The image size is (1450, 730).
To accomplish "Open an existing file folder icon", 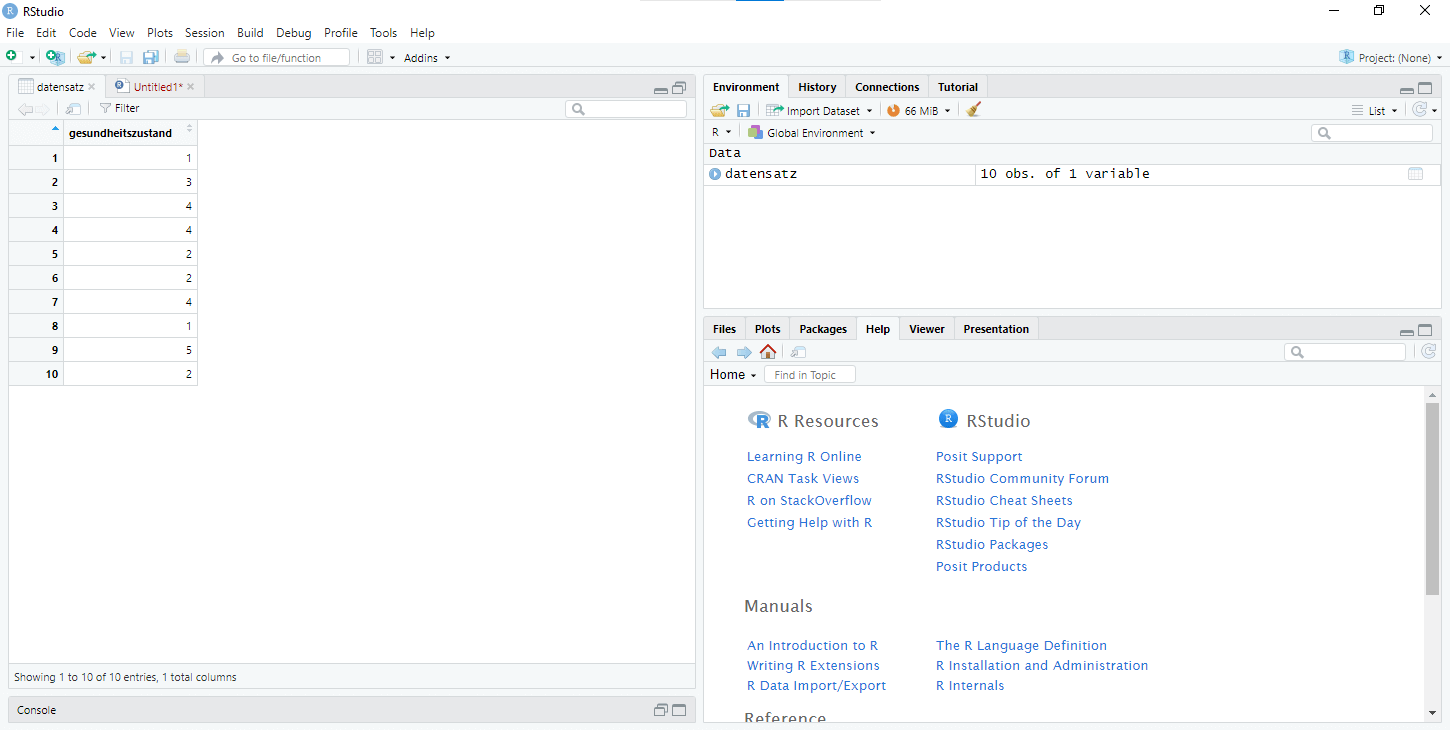I will [x=87, y=57].
